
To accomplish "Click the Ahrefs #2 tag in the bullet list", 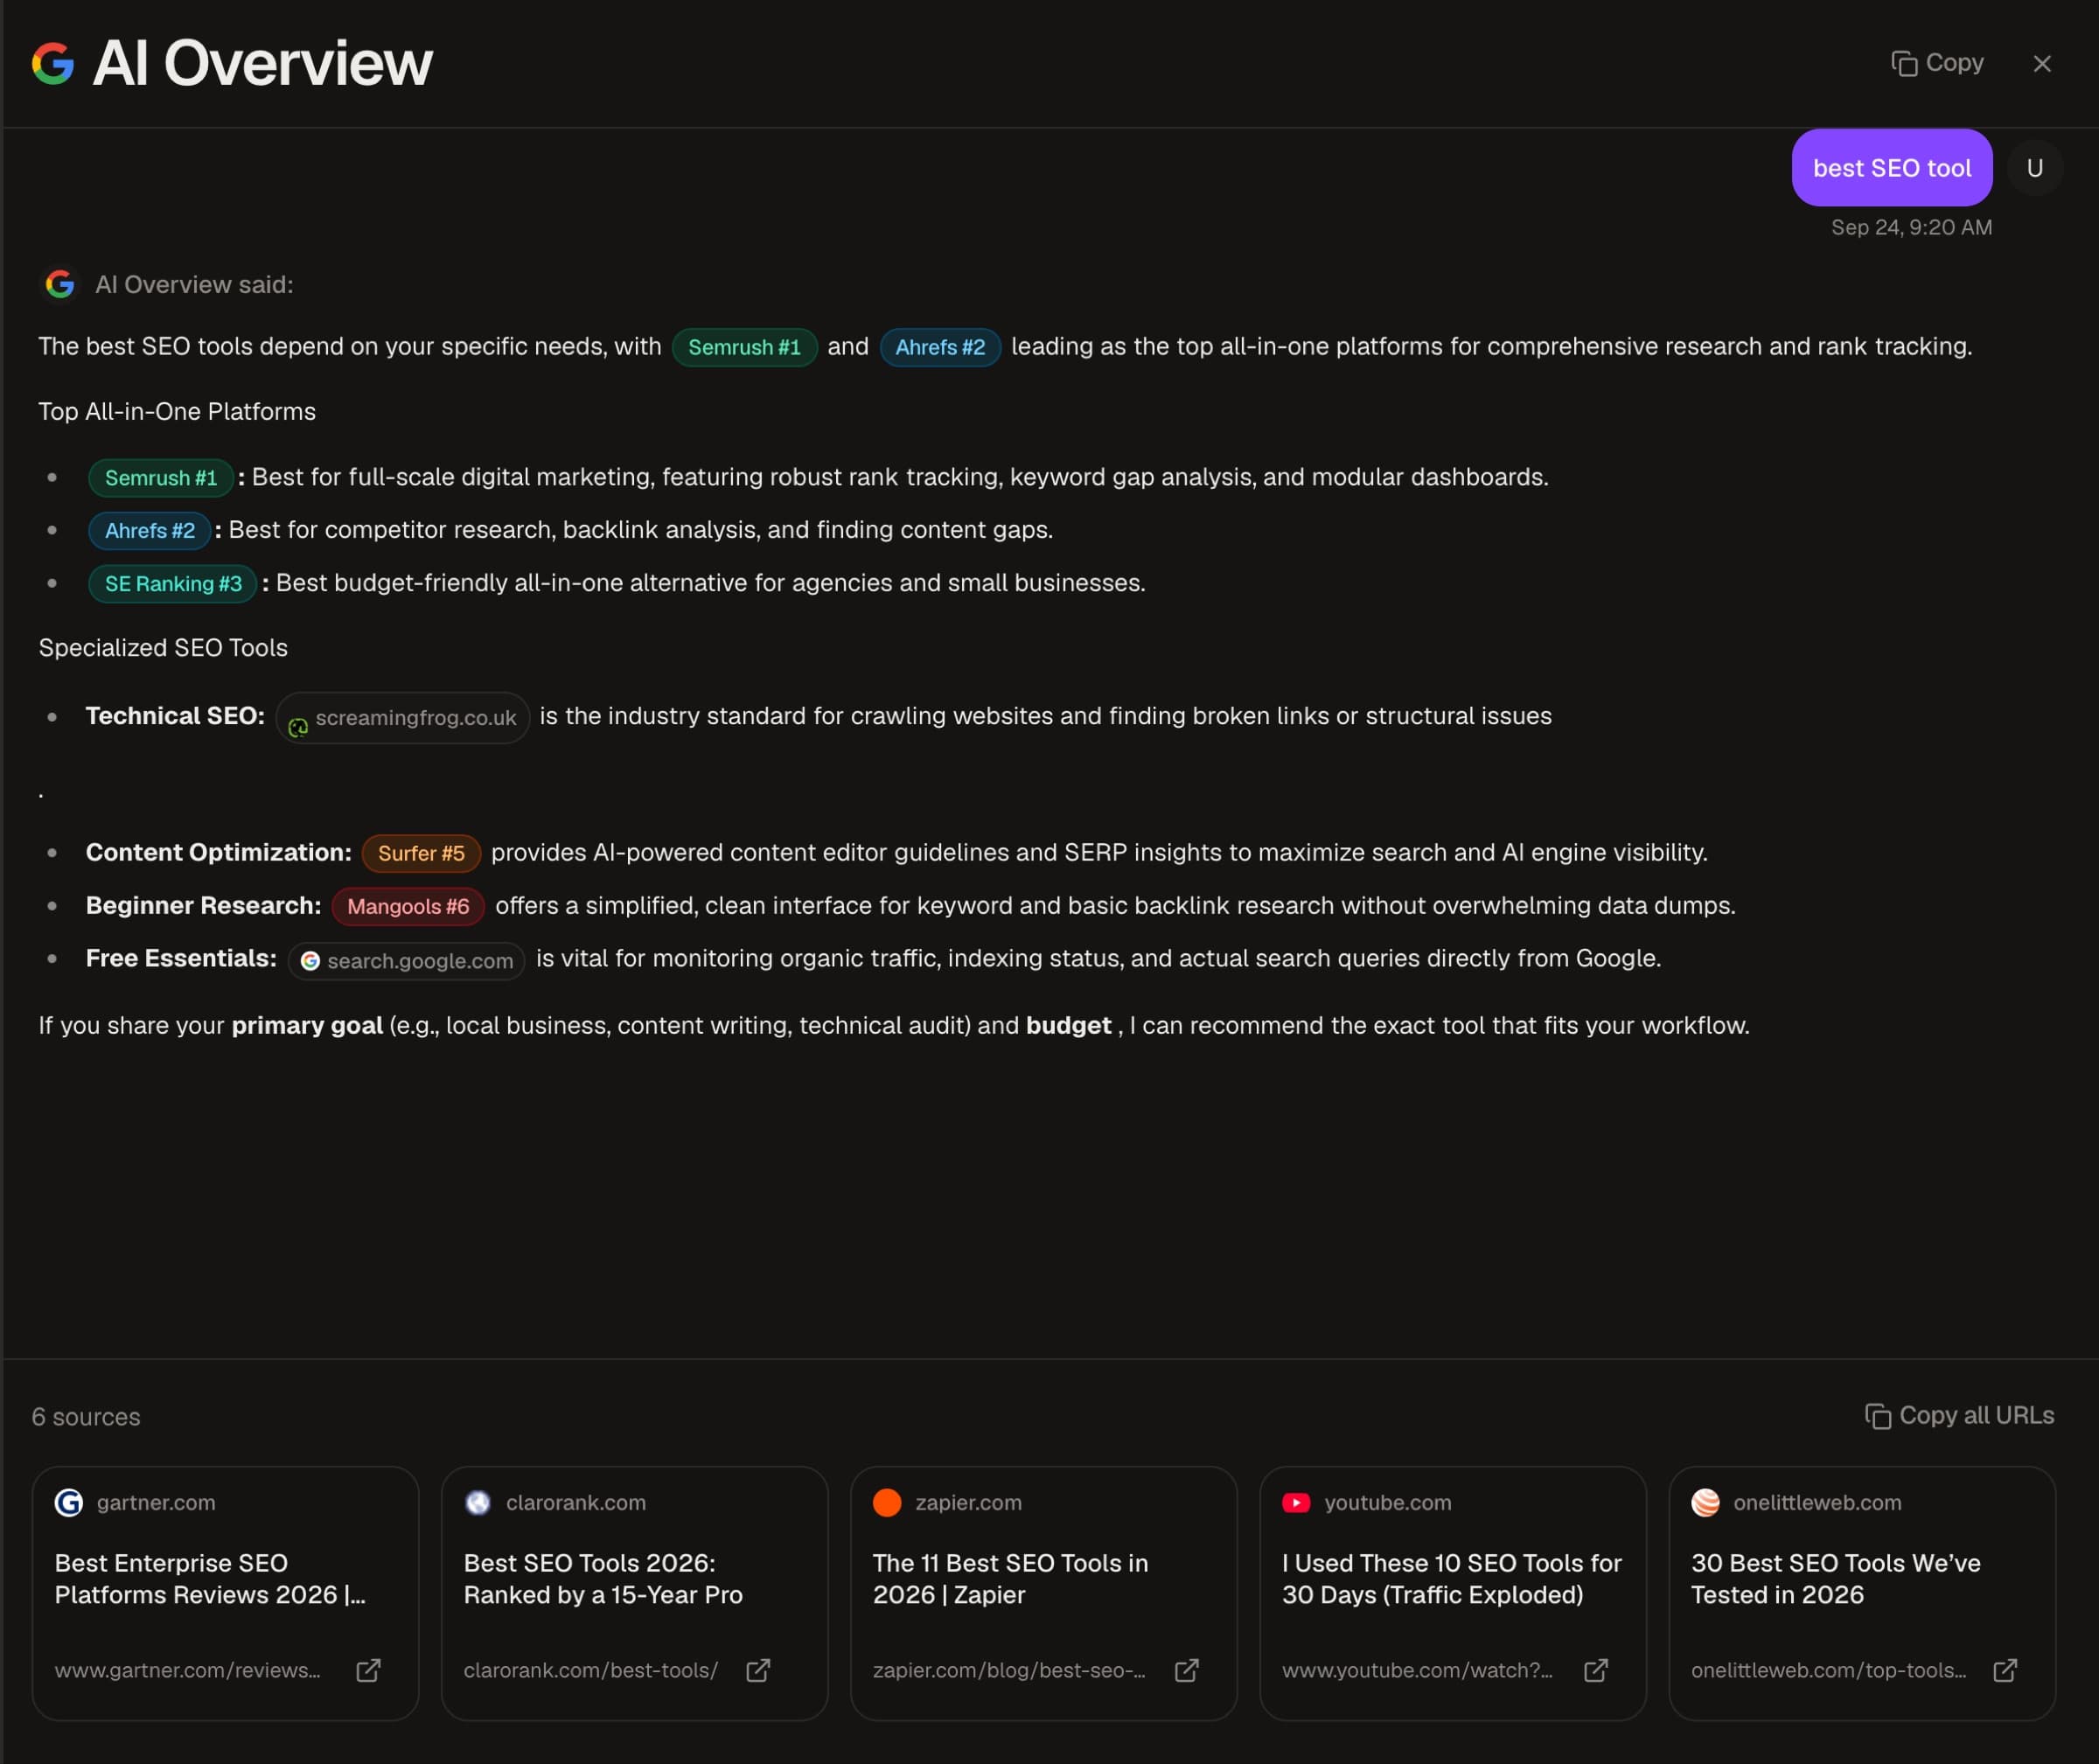I will tap(150, 531).
